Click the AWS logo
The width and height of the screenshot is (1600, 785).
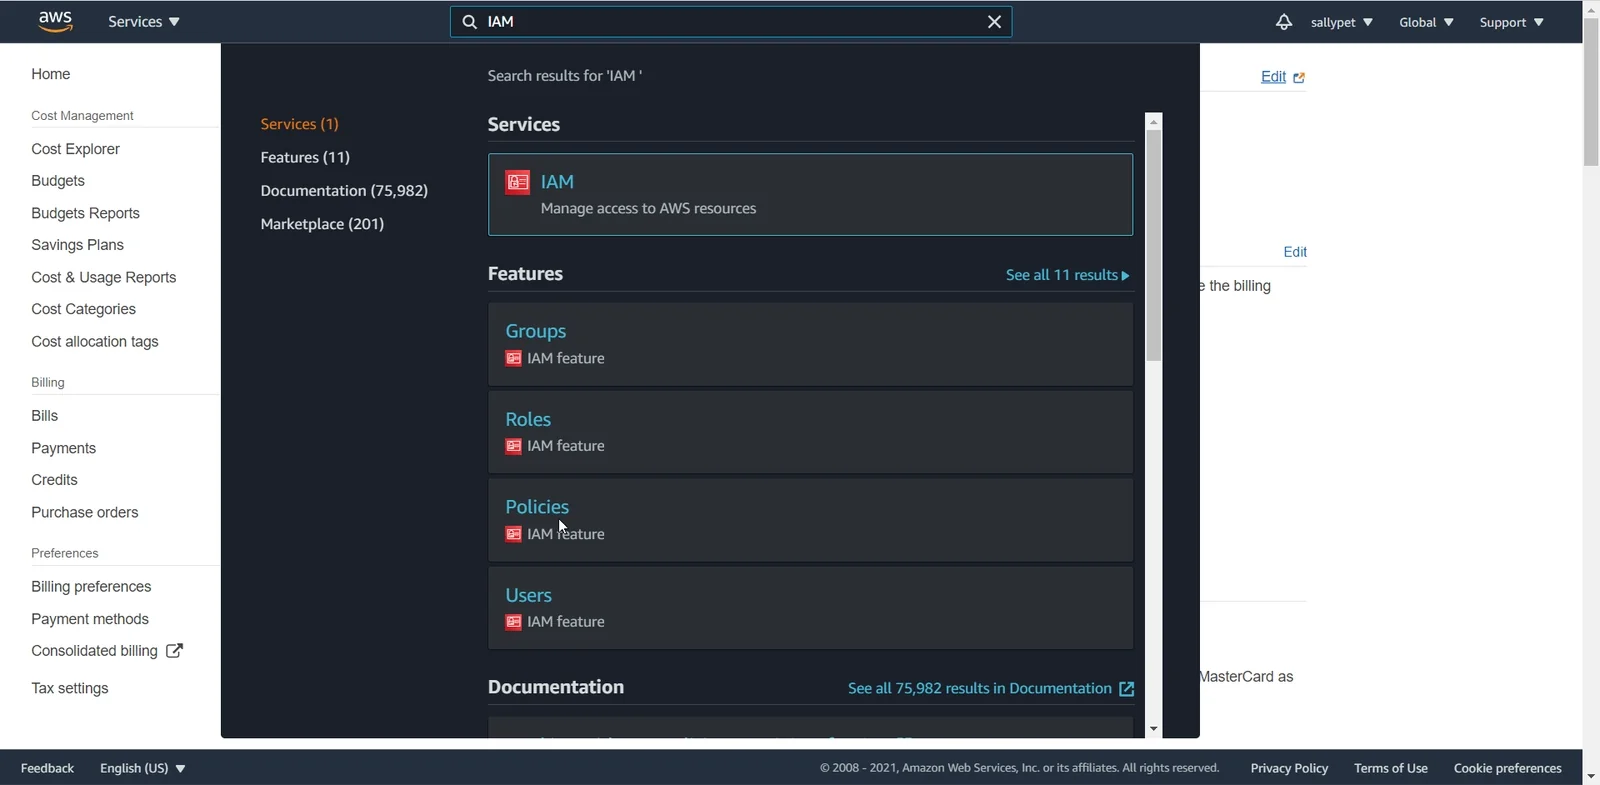pyautogui.click(x=55, y=22)
